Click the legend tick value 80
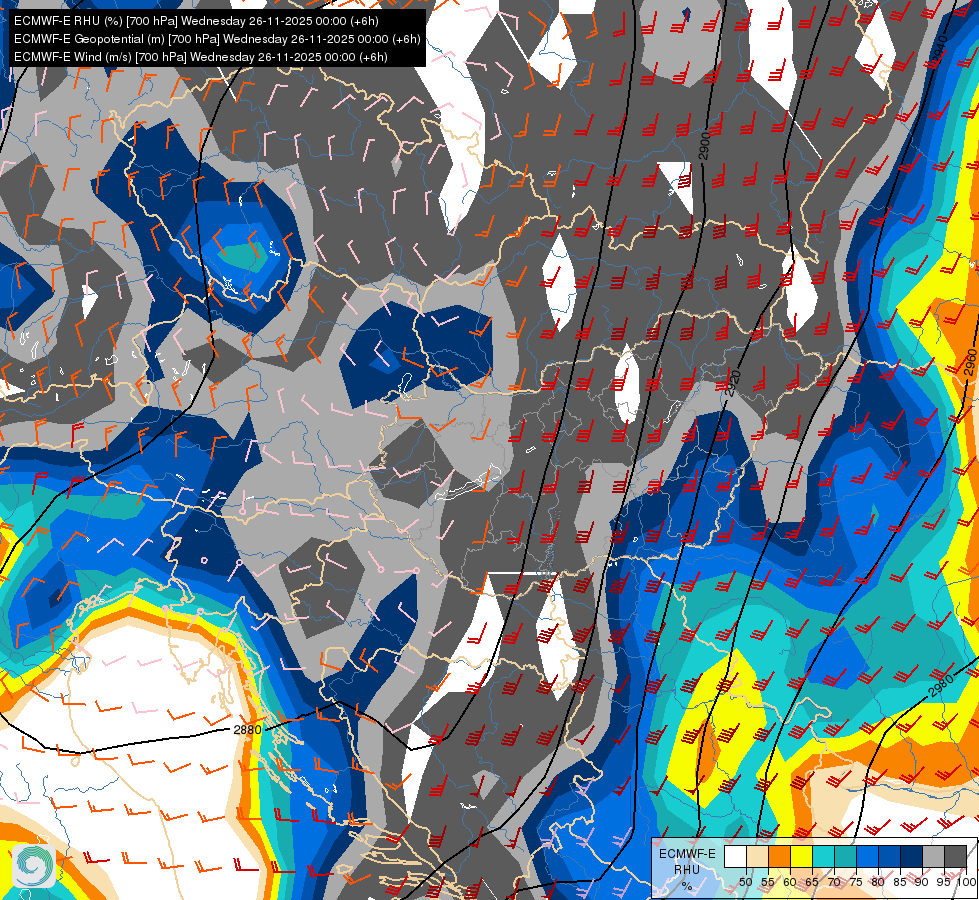979x900 pixels. 878,883
